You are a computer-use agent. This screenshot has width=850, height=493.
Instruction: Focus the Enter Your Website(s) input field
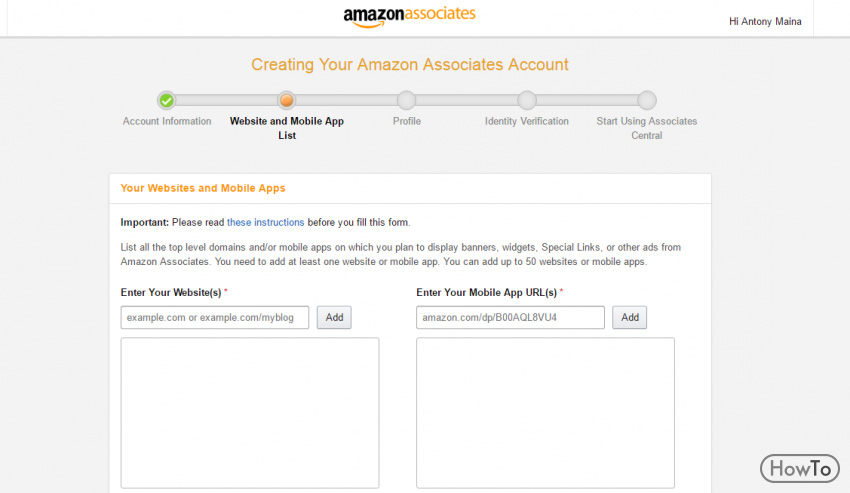(x=215, y=317)
